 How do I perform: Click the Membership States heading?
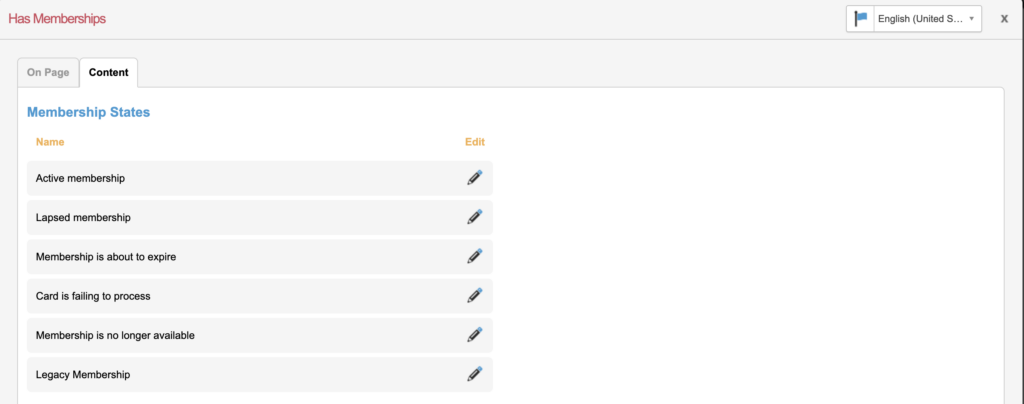(88, 113)
